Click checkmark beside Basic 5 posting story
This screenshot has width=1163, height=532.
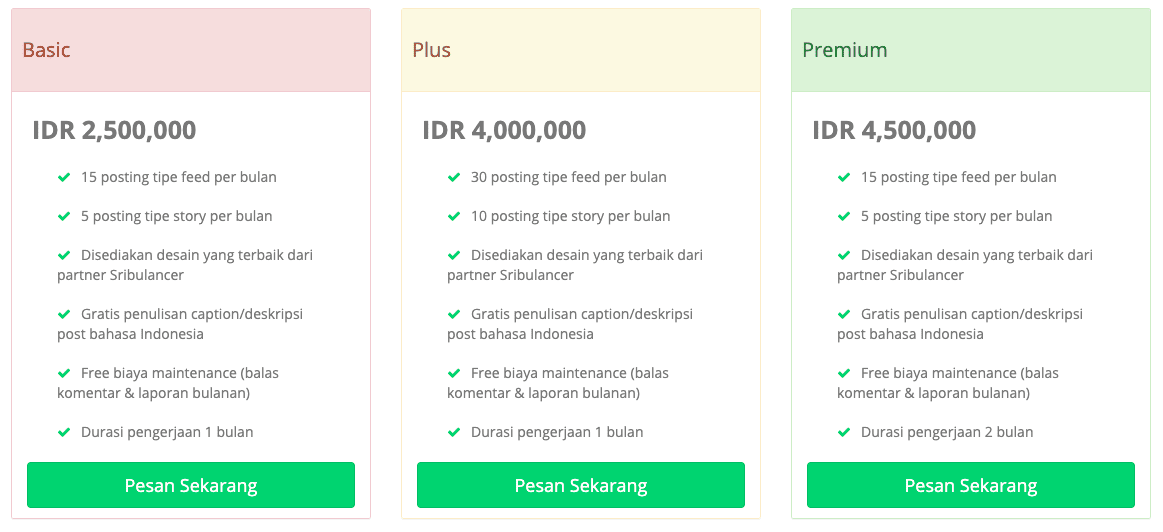coord(64,216)
